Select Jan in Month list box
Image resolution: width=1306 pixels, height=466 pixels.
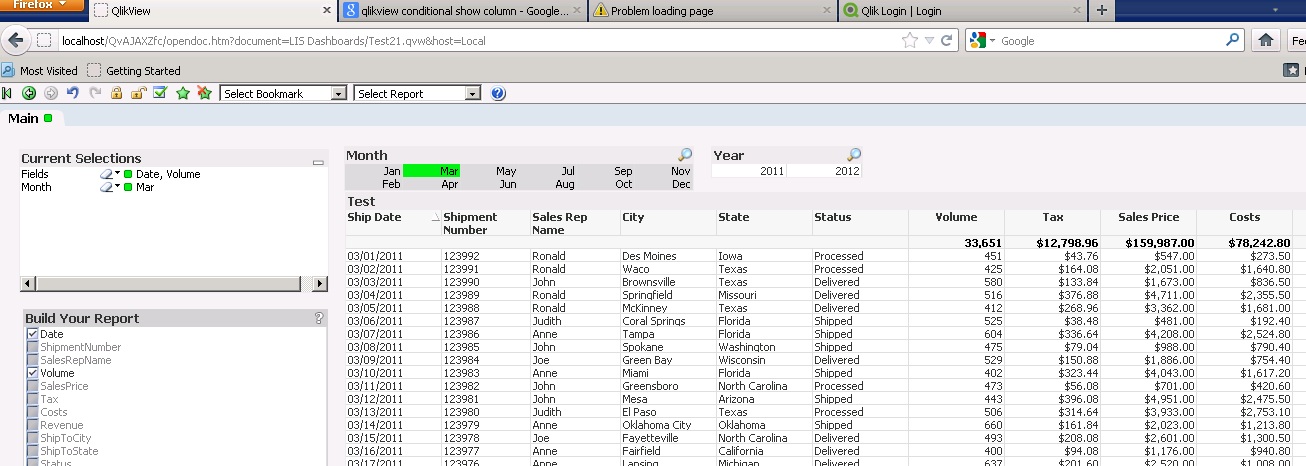374,171
